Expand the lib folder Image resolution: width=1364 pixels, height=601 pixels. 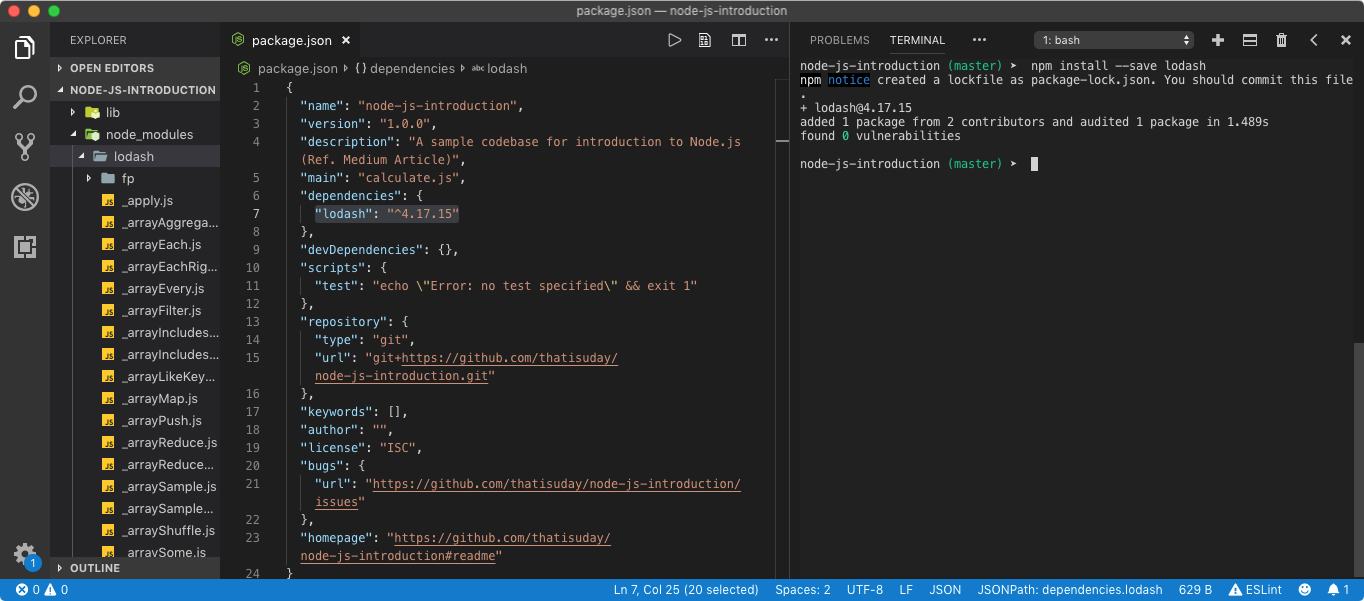(135, 112)
